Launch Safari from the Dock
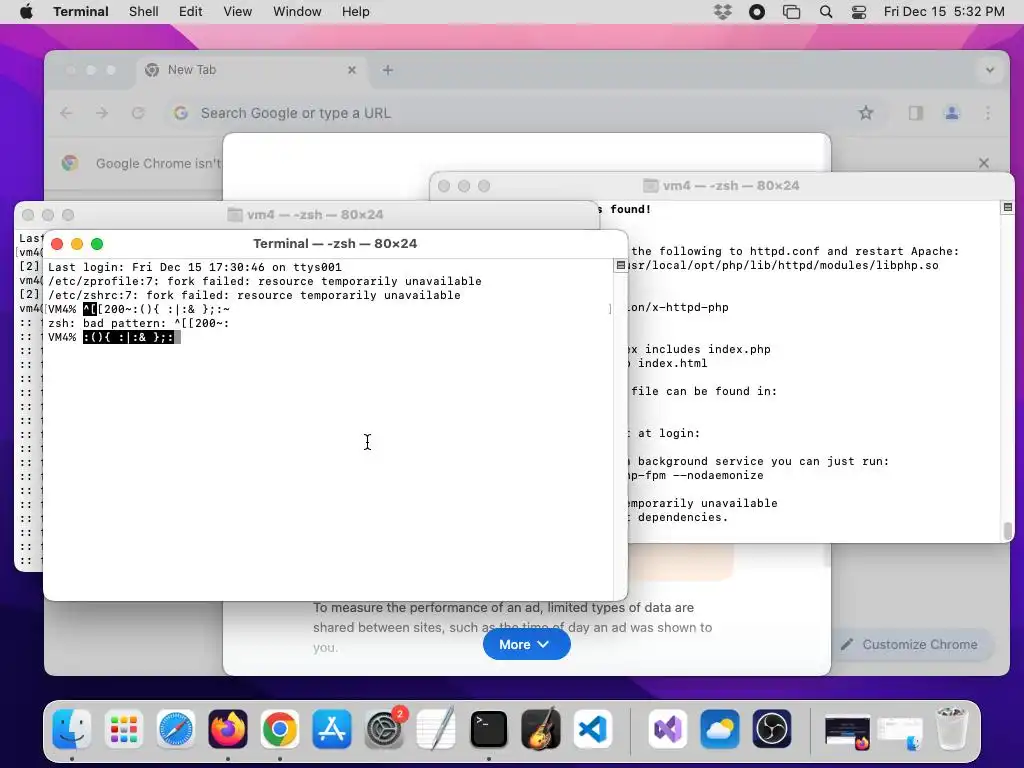1024x768 pixels. [x=176, y=729]
